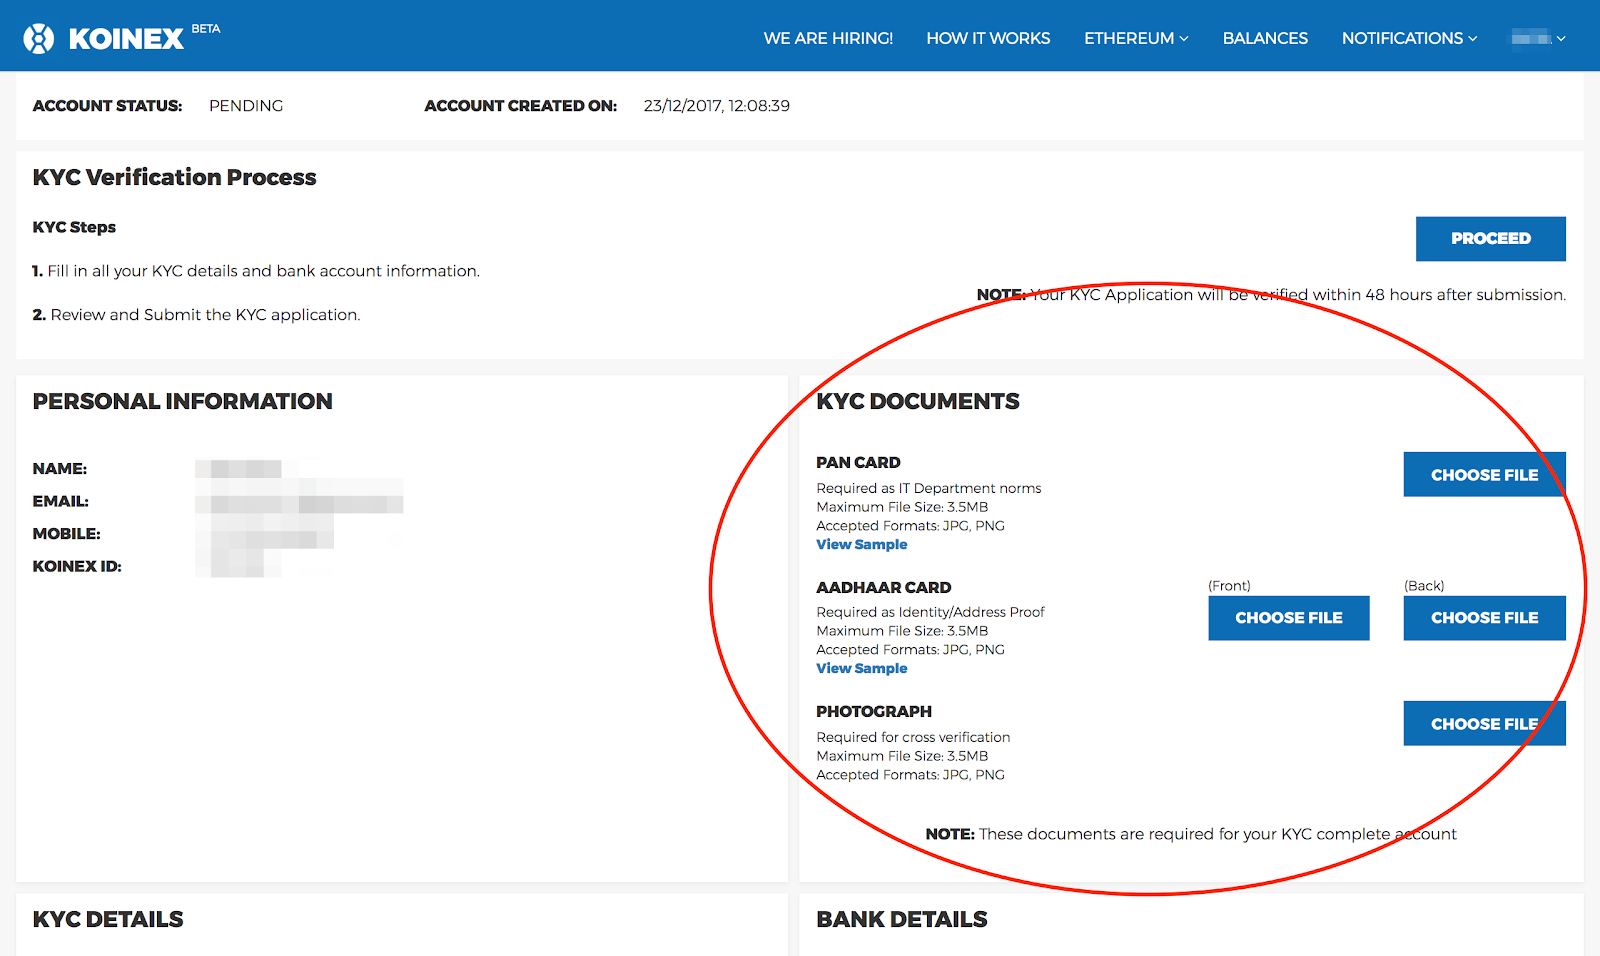
Task: Click the AADHAAR CARD section title
Action: [x=884, y=587]
